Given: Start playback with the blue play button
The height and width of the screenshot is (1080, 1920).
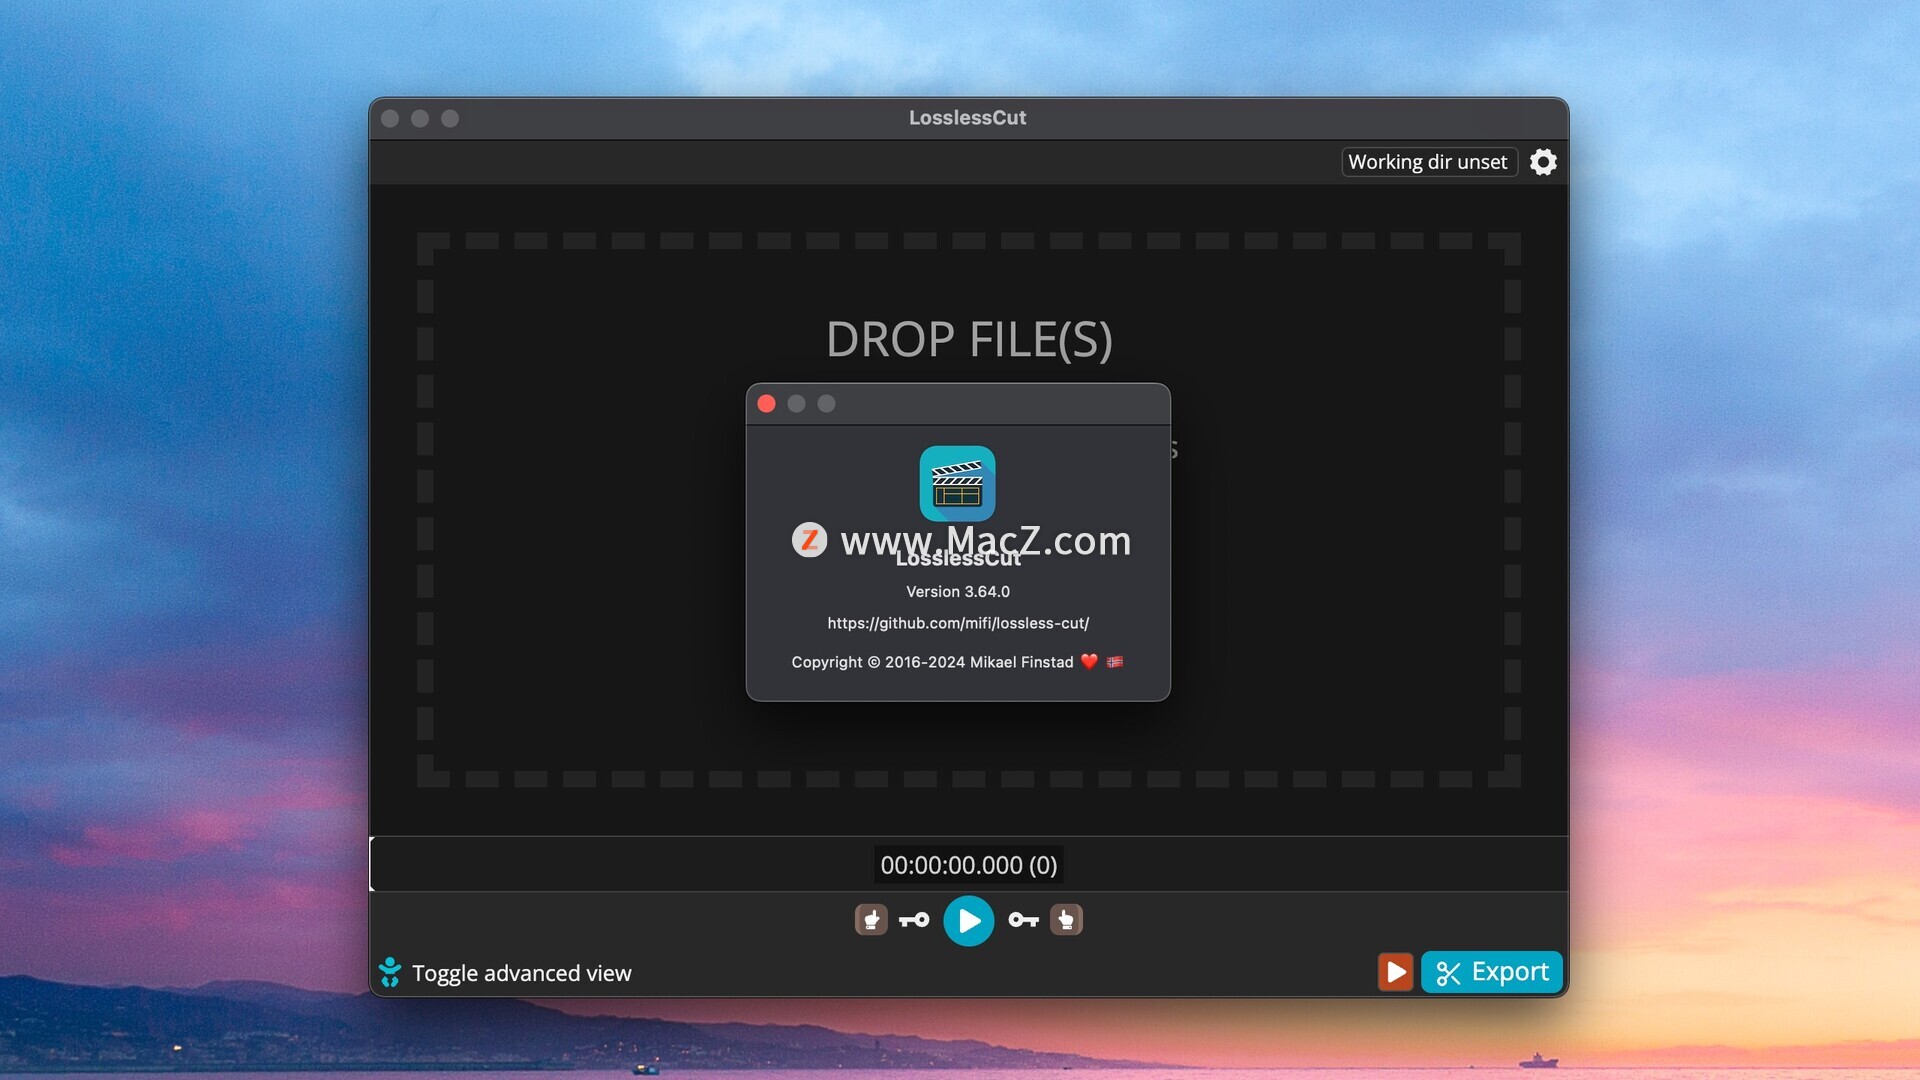Looking at the screenshot, I should tap(968, 921).
